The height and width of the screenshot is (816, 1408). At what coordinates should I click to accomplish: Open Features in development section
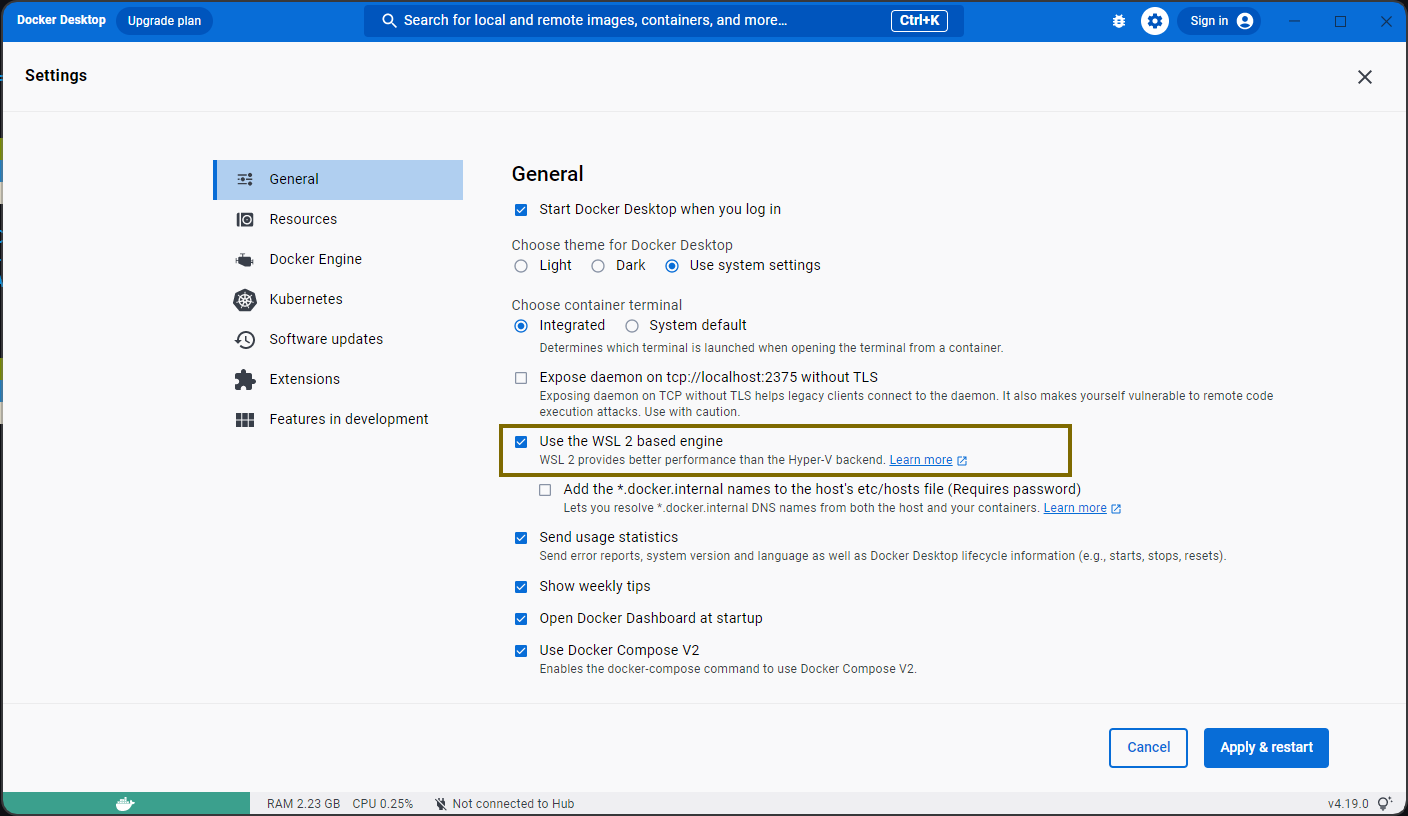pyautogui.click(x=338, y=420)
